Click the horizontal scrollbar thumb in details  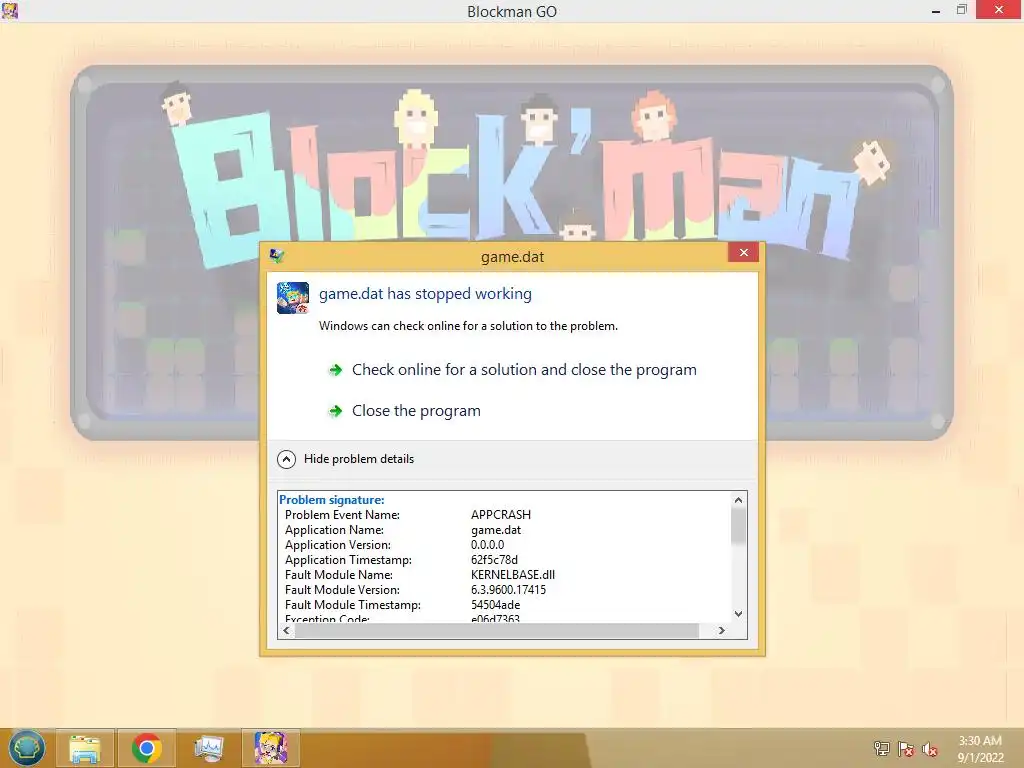tap(496, 630)
